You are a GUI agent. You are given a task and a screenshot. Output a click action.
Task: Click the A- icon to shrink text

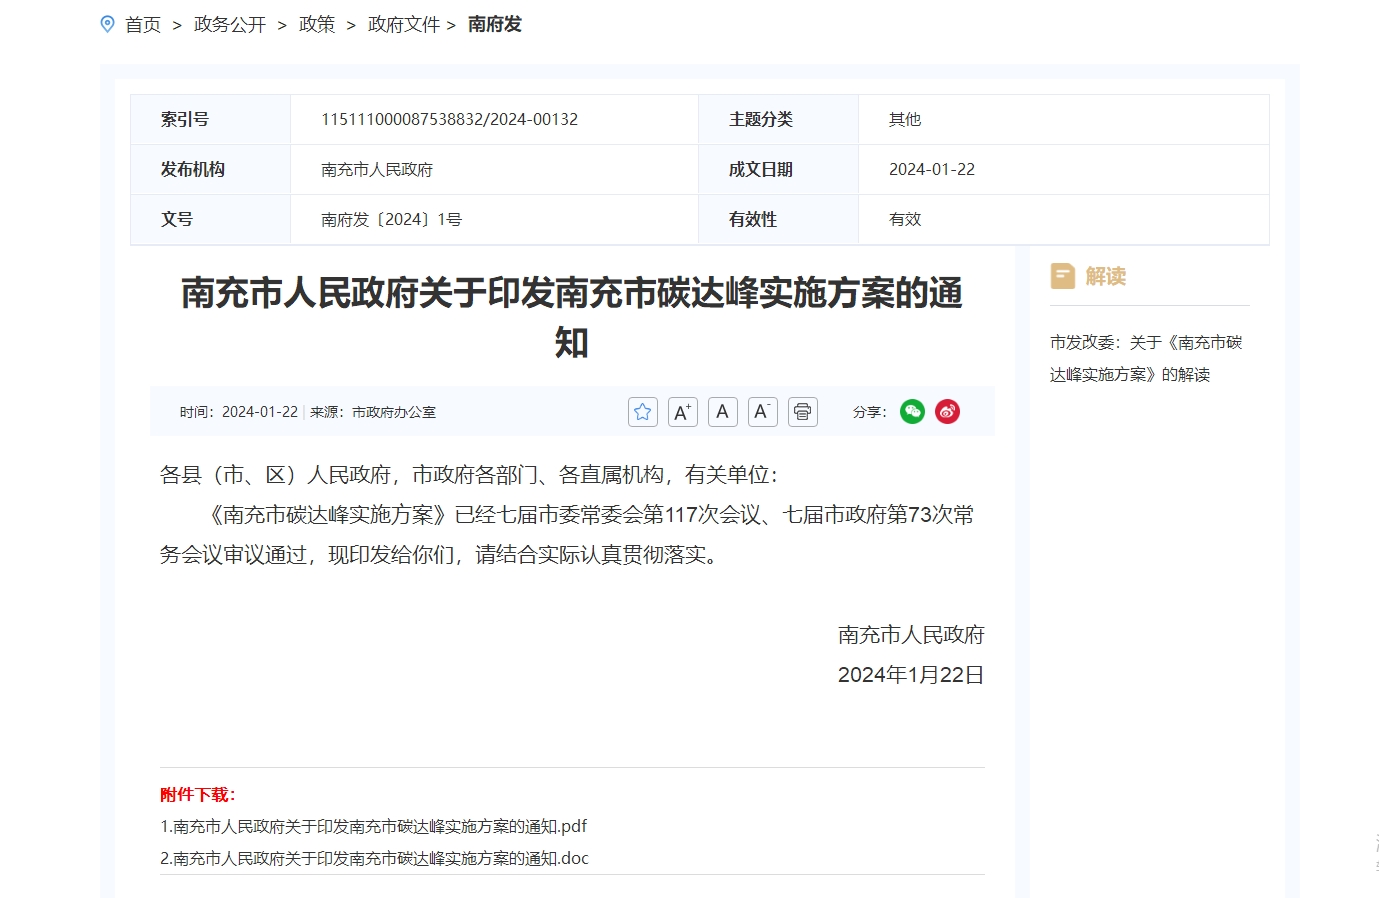point(762,411)
